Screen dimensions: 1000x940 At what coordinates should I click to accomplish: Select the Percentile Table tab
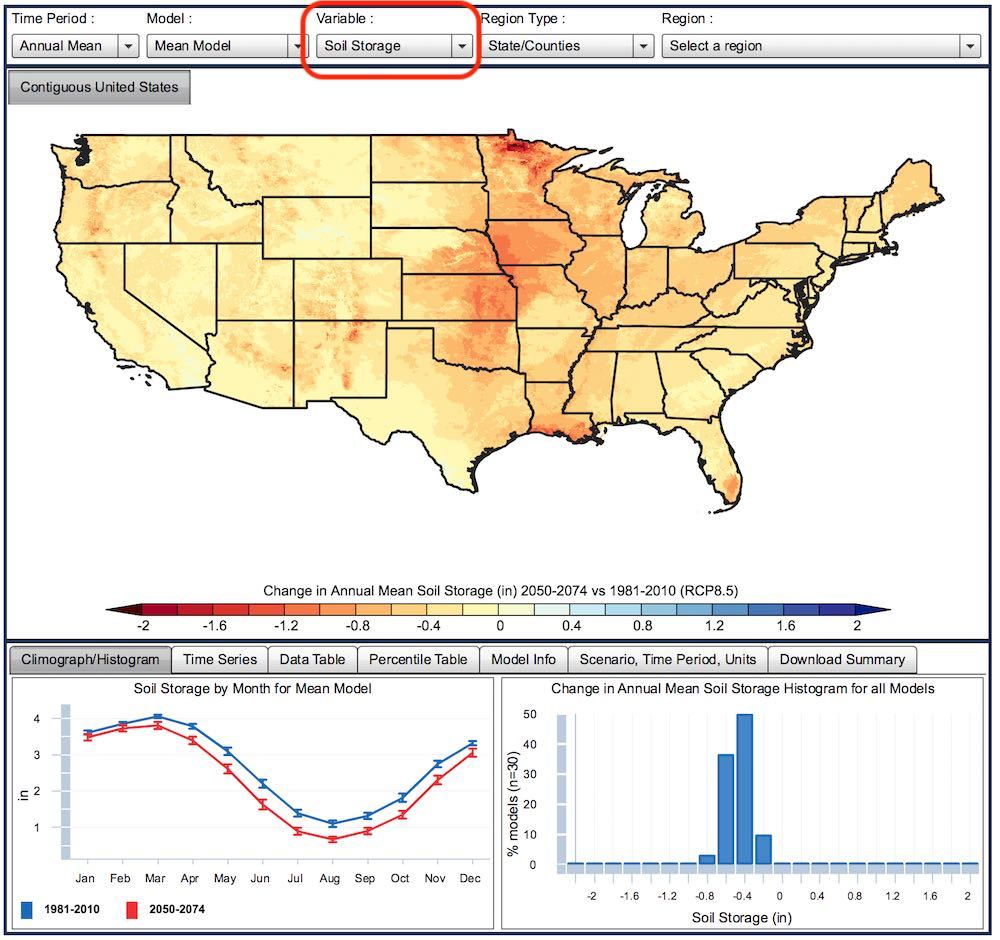coord(418,659)
